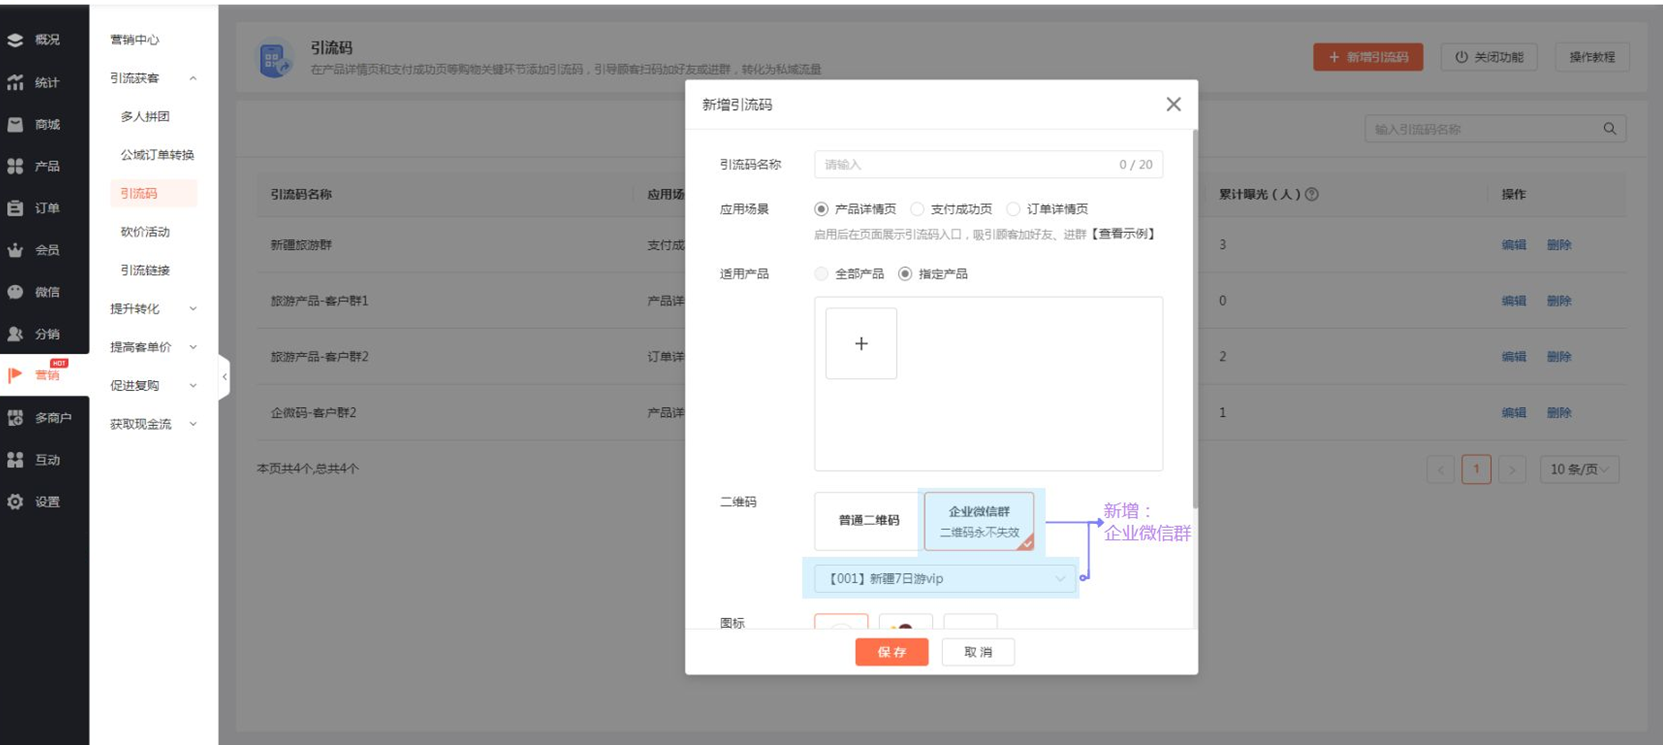The height and width of the screenshot is (745, 1663).
Task: Open the 10条/页 page size dropdown
Action: pyautogui.click(x=1578, y=469)
